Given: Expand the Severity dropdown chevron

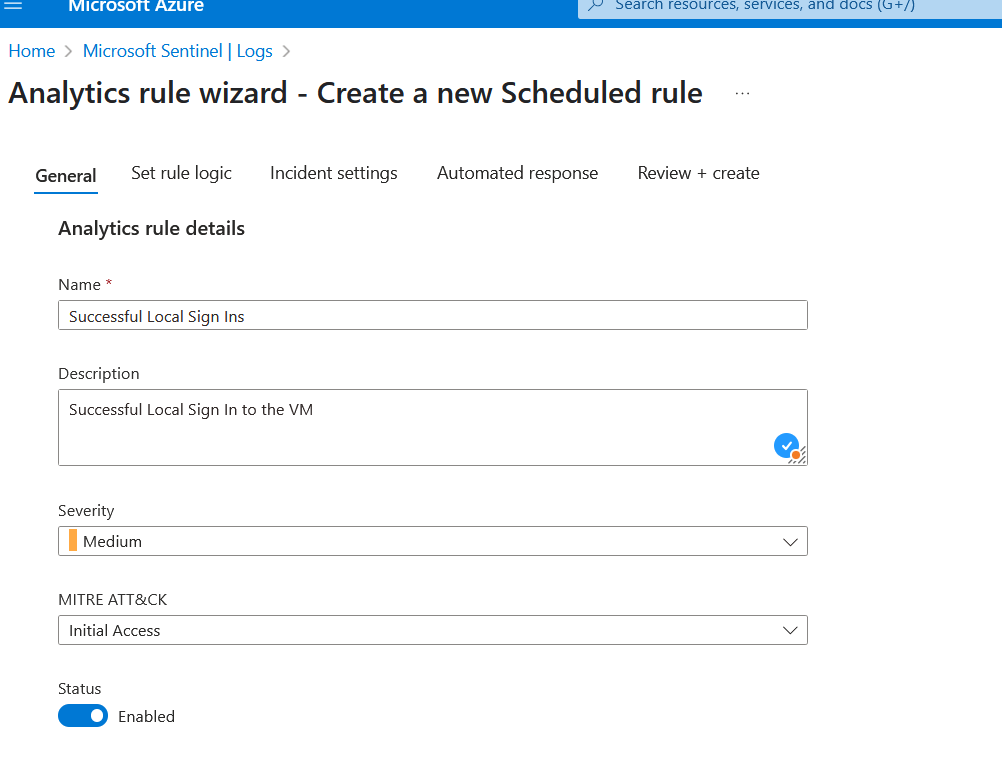Looking at the screenshot, I should point(790,542).
